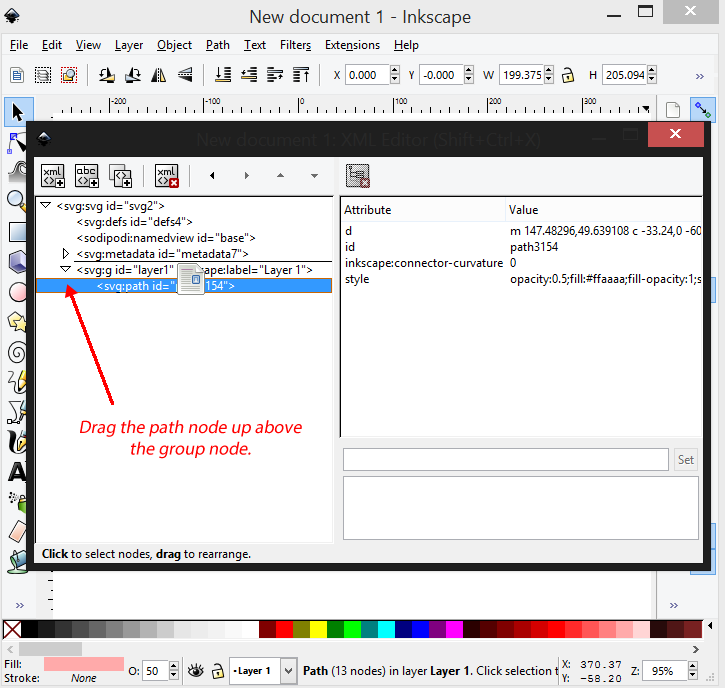Raise selection one step
Image resolution: width=725 pixels, height=688 pixels.
click(275, 75)
